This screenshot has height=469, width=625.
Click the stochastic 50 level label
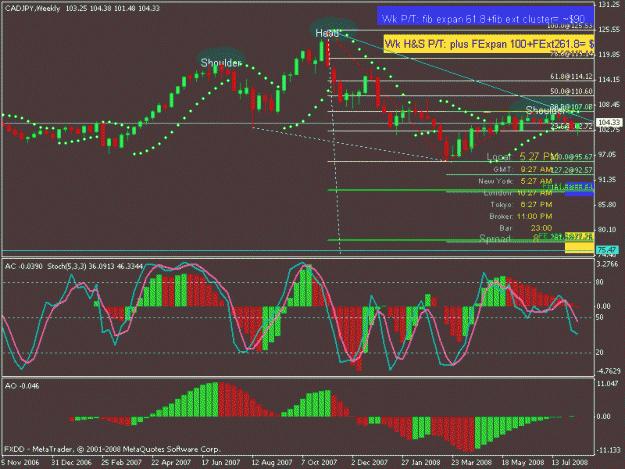(599, 318)
